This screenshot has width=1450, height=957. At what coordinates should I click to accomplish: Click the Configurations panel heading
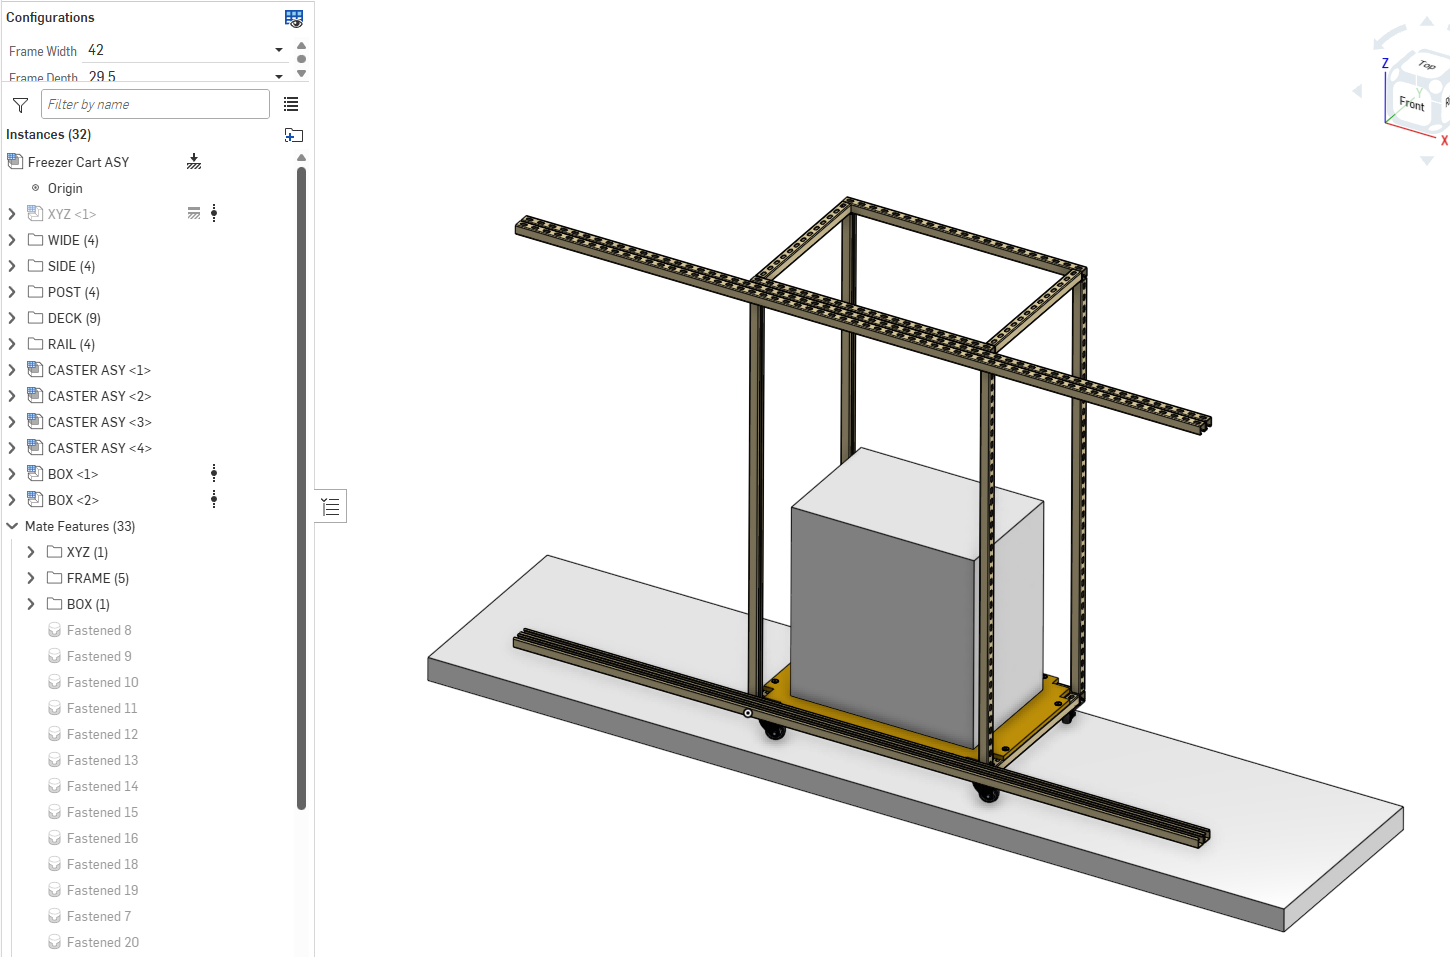click(x=50, y=17)
